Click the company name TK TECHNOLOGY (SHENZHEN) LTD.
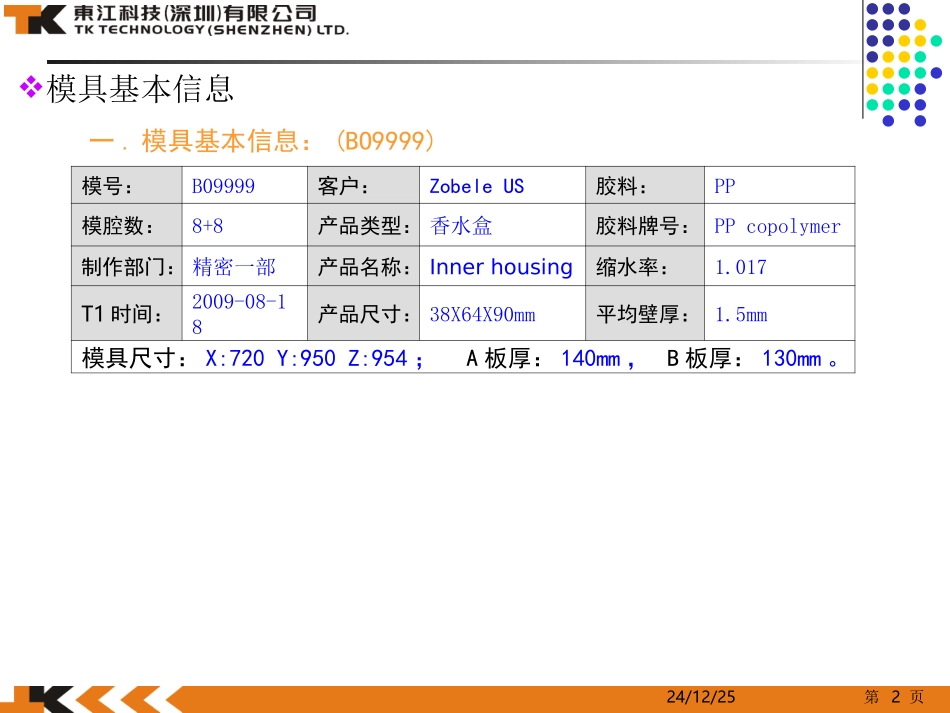Image resolution: width=950 pixels, height=713 pixels. tap(211, 30)
